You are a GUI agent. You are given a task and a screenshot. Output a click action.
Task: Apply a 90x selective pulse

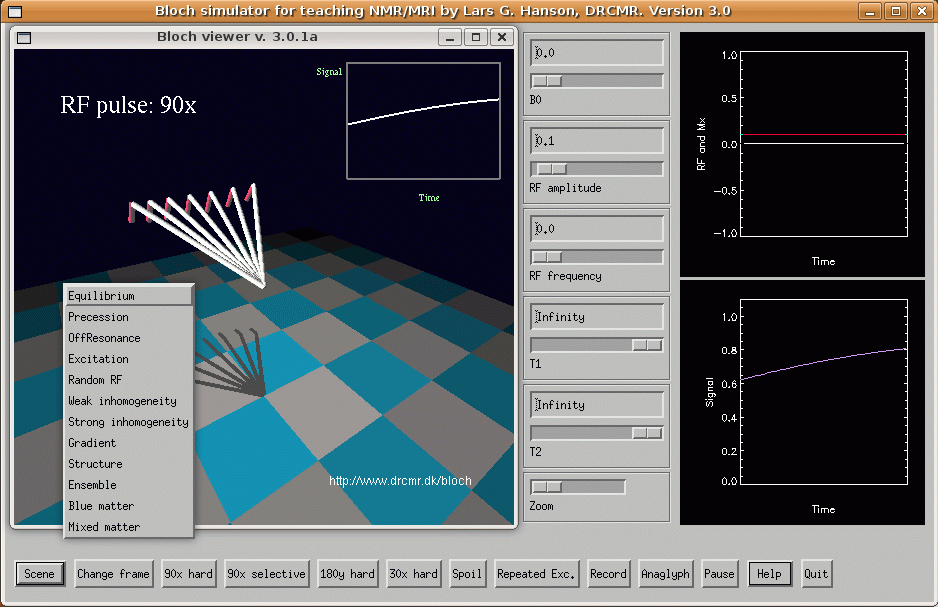(266, 574)
